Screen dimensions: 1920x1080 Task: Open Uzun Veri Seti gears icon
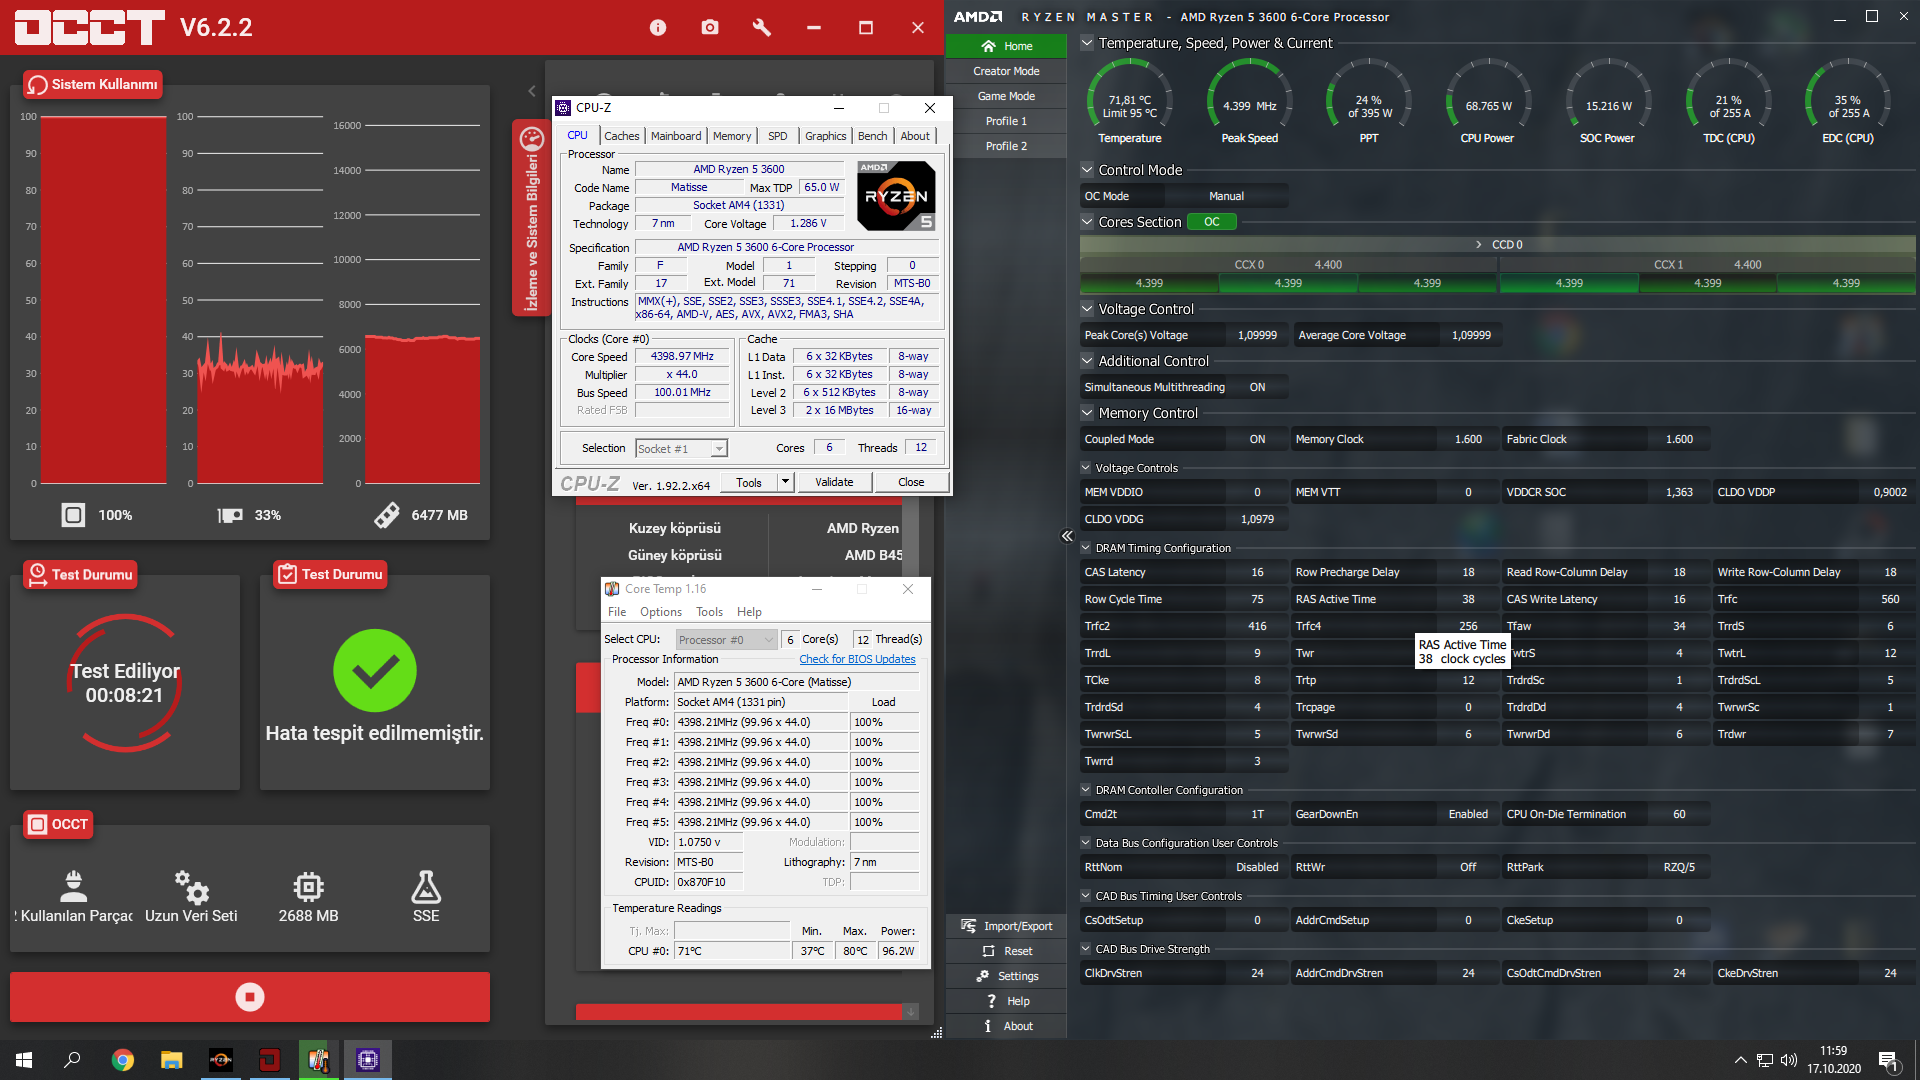[191, 887]
